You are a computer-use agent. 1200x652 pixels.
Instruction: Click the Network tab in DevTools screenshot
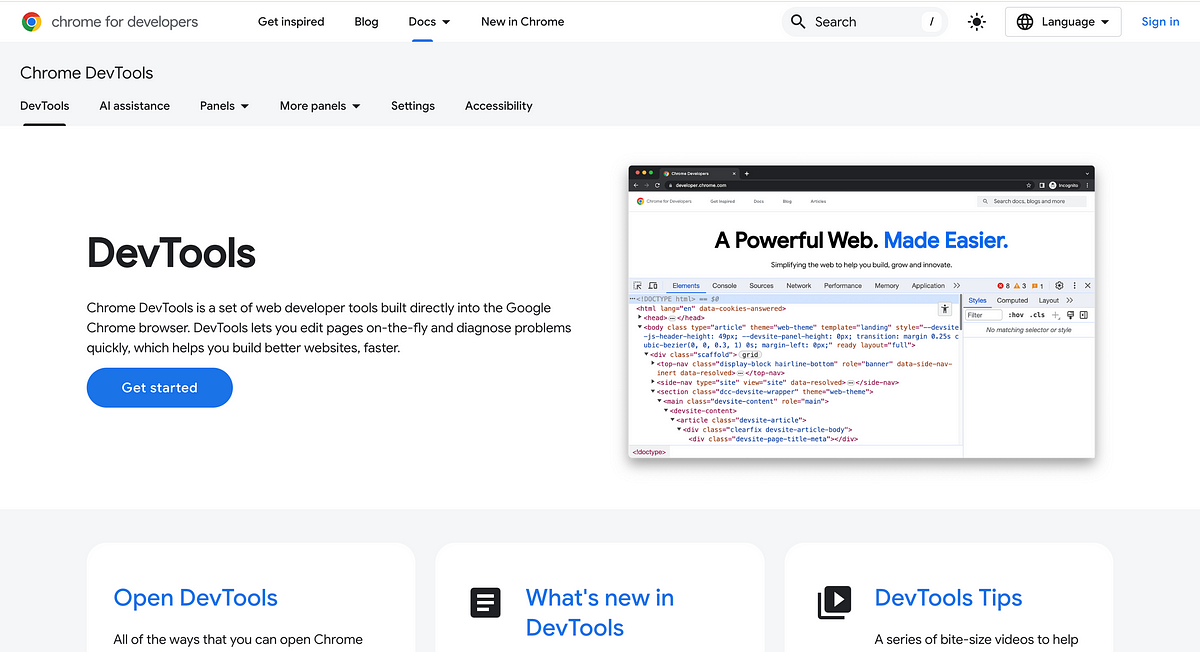point(799,285)
